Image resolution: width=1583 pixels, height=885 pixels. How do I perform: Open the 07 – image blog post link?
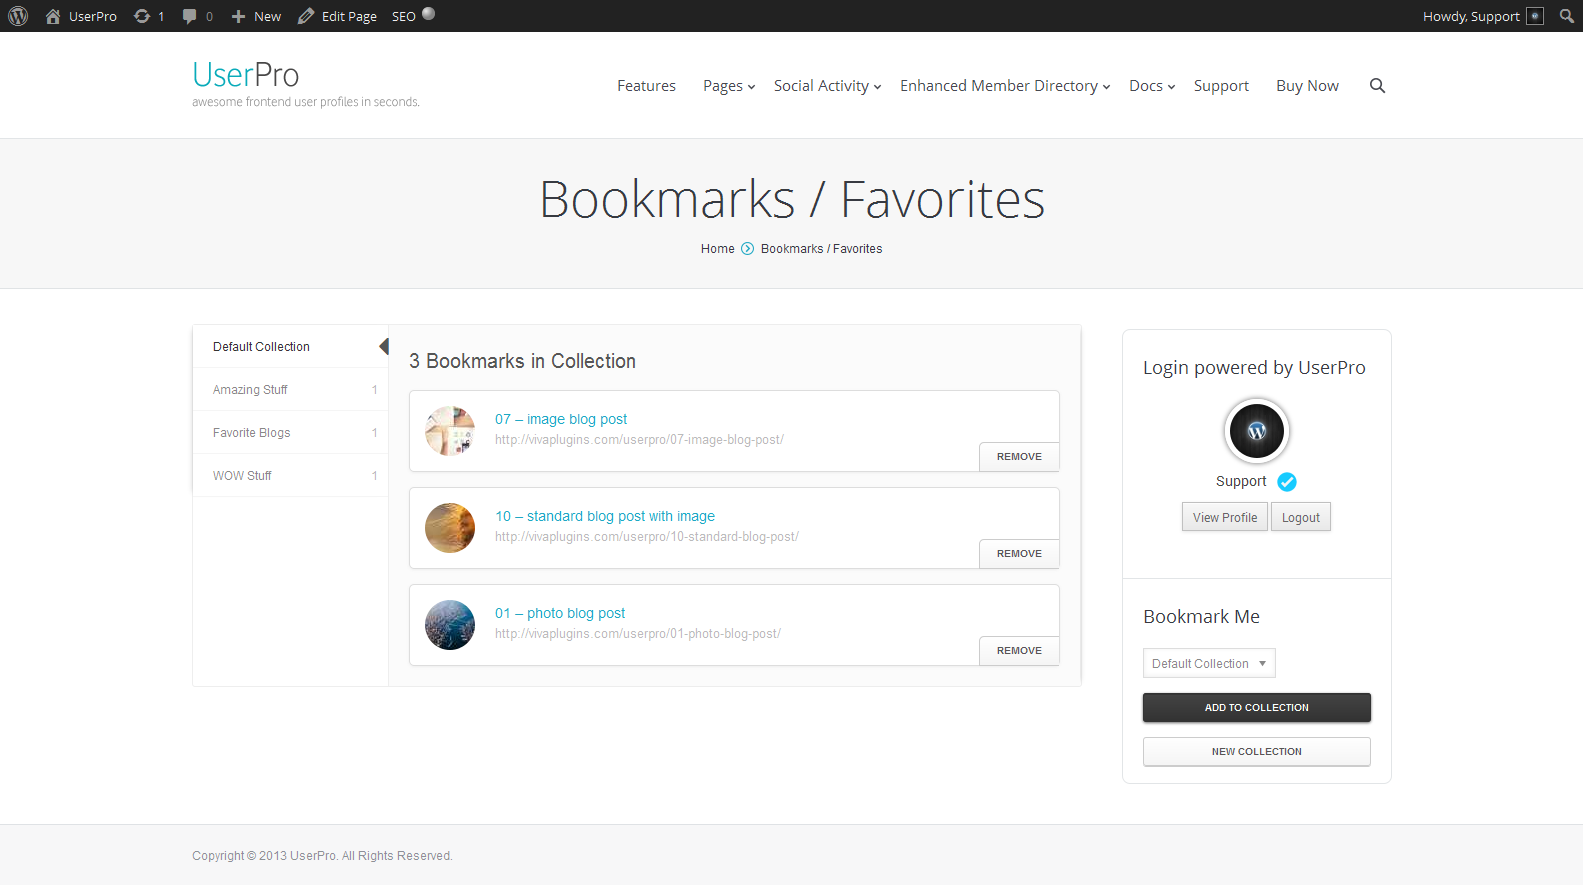tap(561, 419)
